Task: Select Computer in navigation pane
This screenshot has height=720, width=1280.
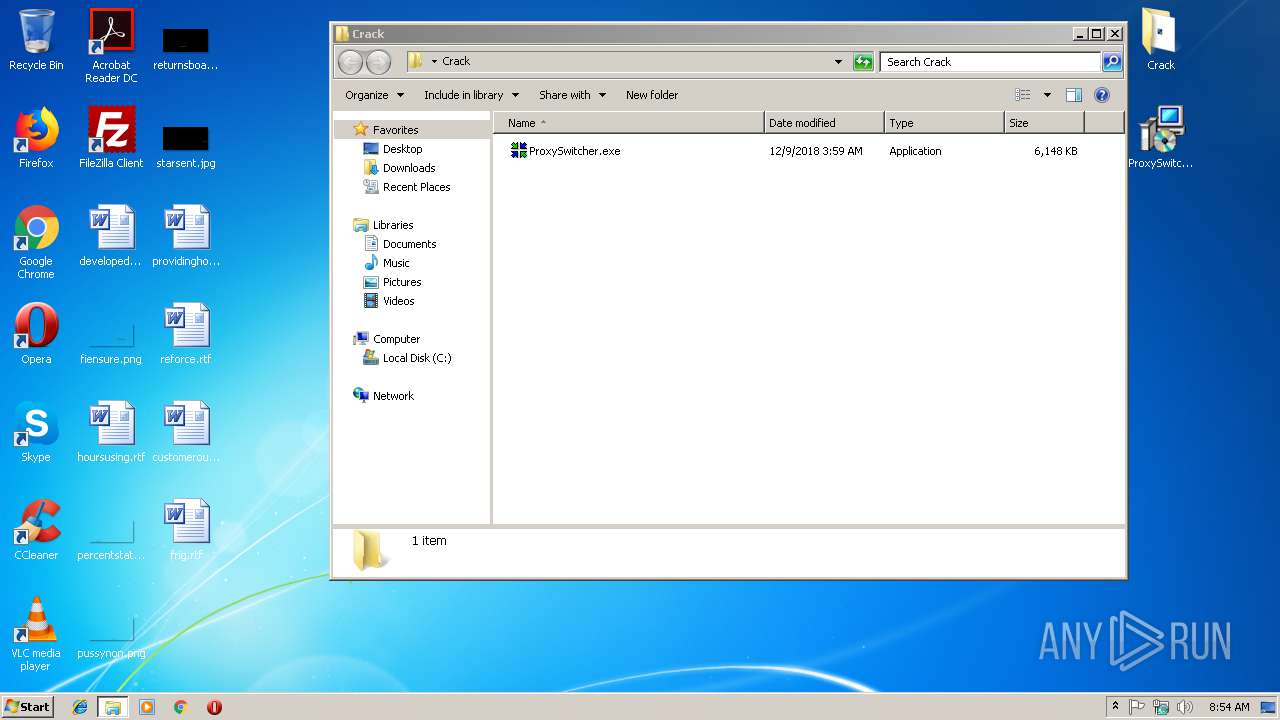Action: pos(396,339)
